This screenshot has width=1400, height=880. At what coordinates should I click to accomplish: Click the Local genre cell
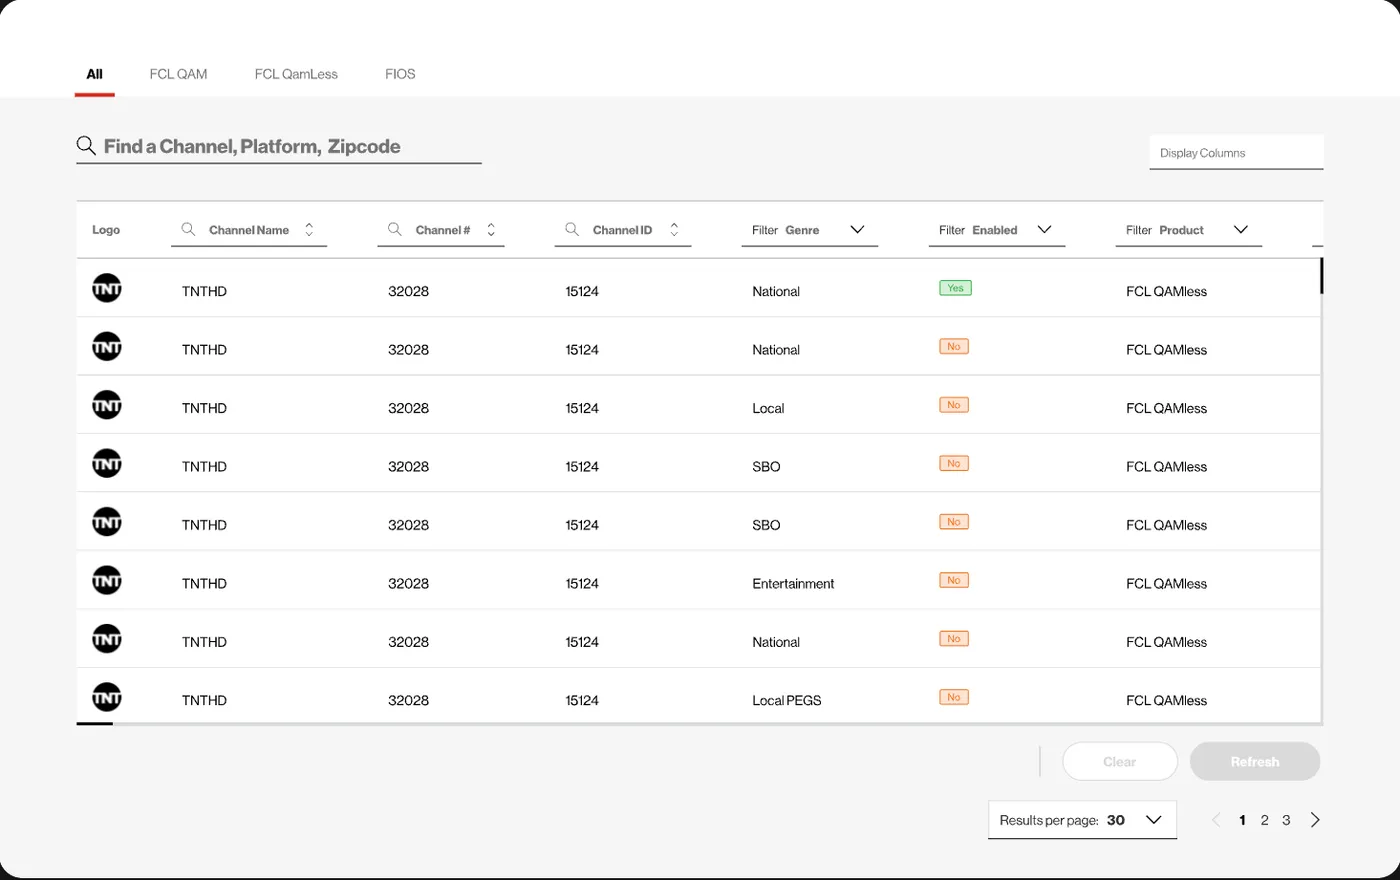tap(768, 409)
